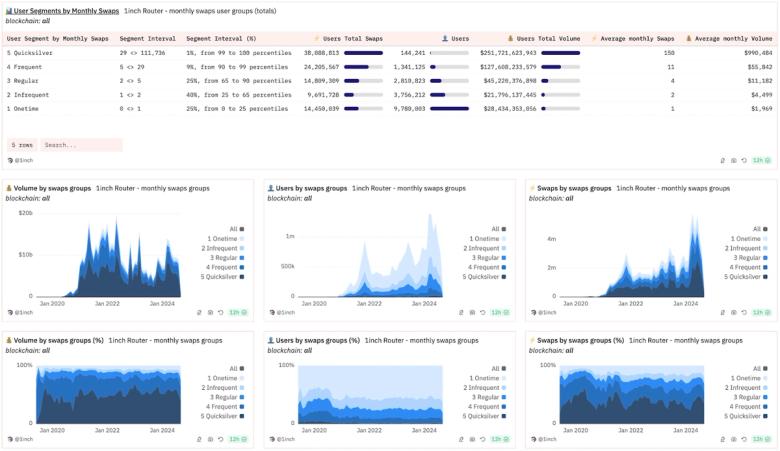Select the '3 Regular' cell in the table
This screenshot has height=451, width=780.
(x=22, y=81)
